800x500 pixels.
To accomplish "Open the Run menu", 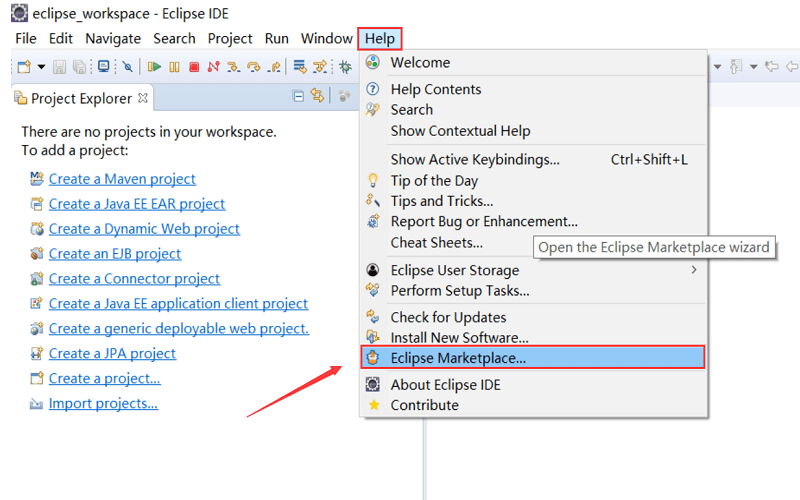I will tap(277, 38).
